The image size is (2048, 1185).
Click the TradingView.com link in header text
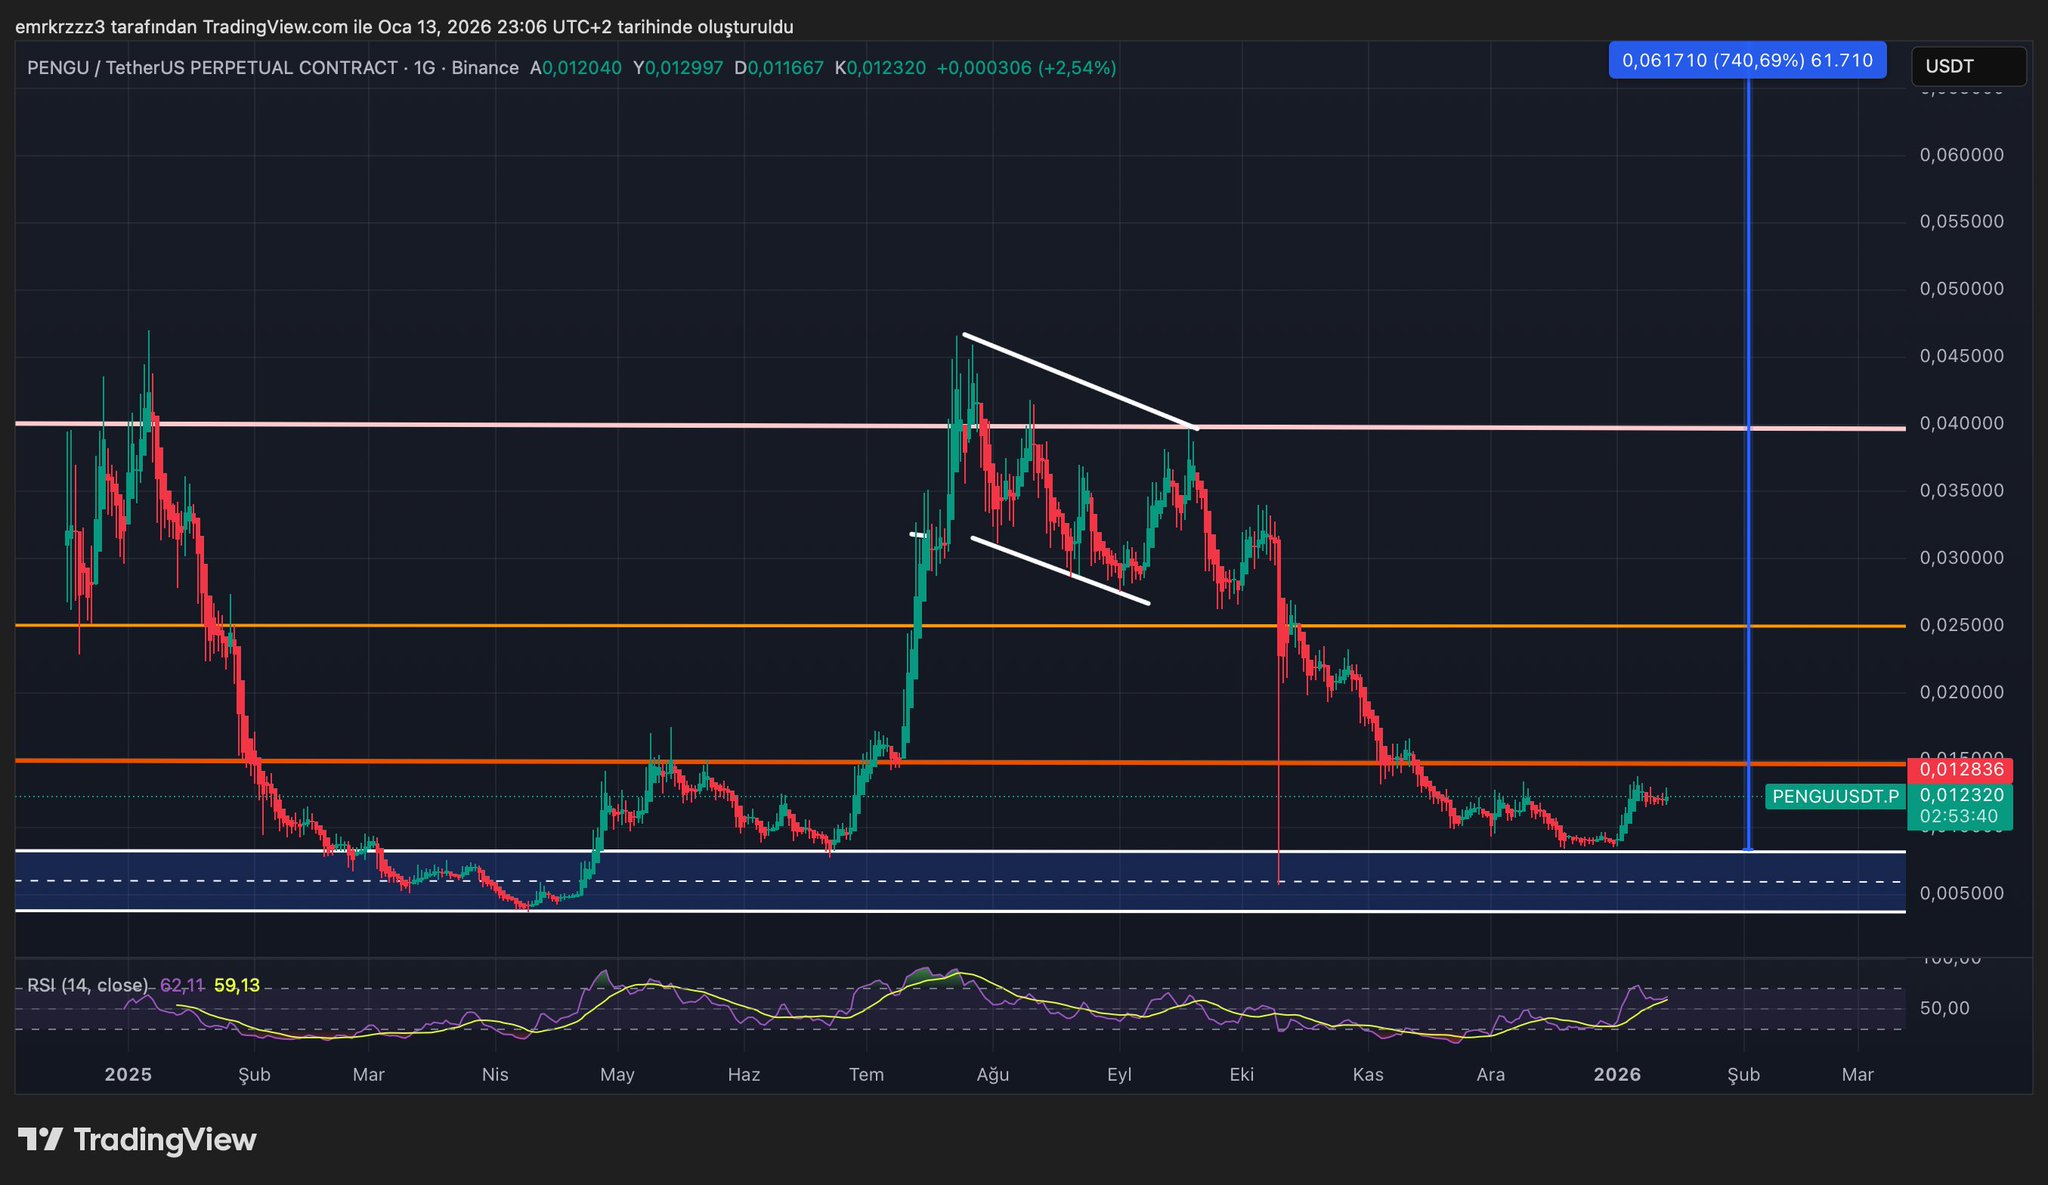coord(275,27)
